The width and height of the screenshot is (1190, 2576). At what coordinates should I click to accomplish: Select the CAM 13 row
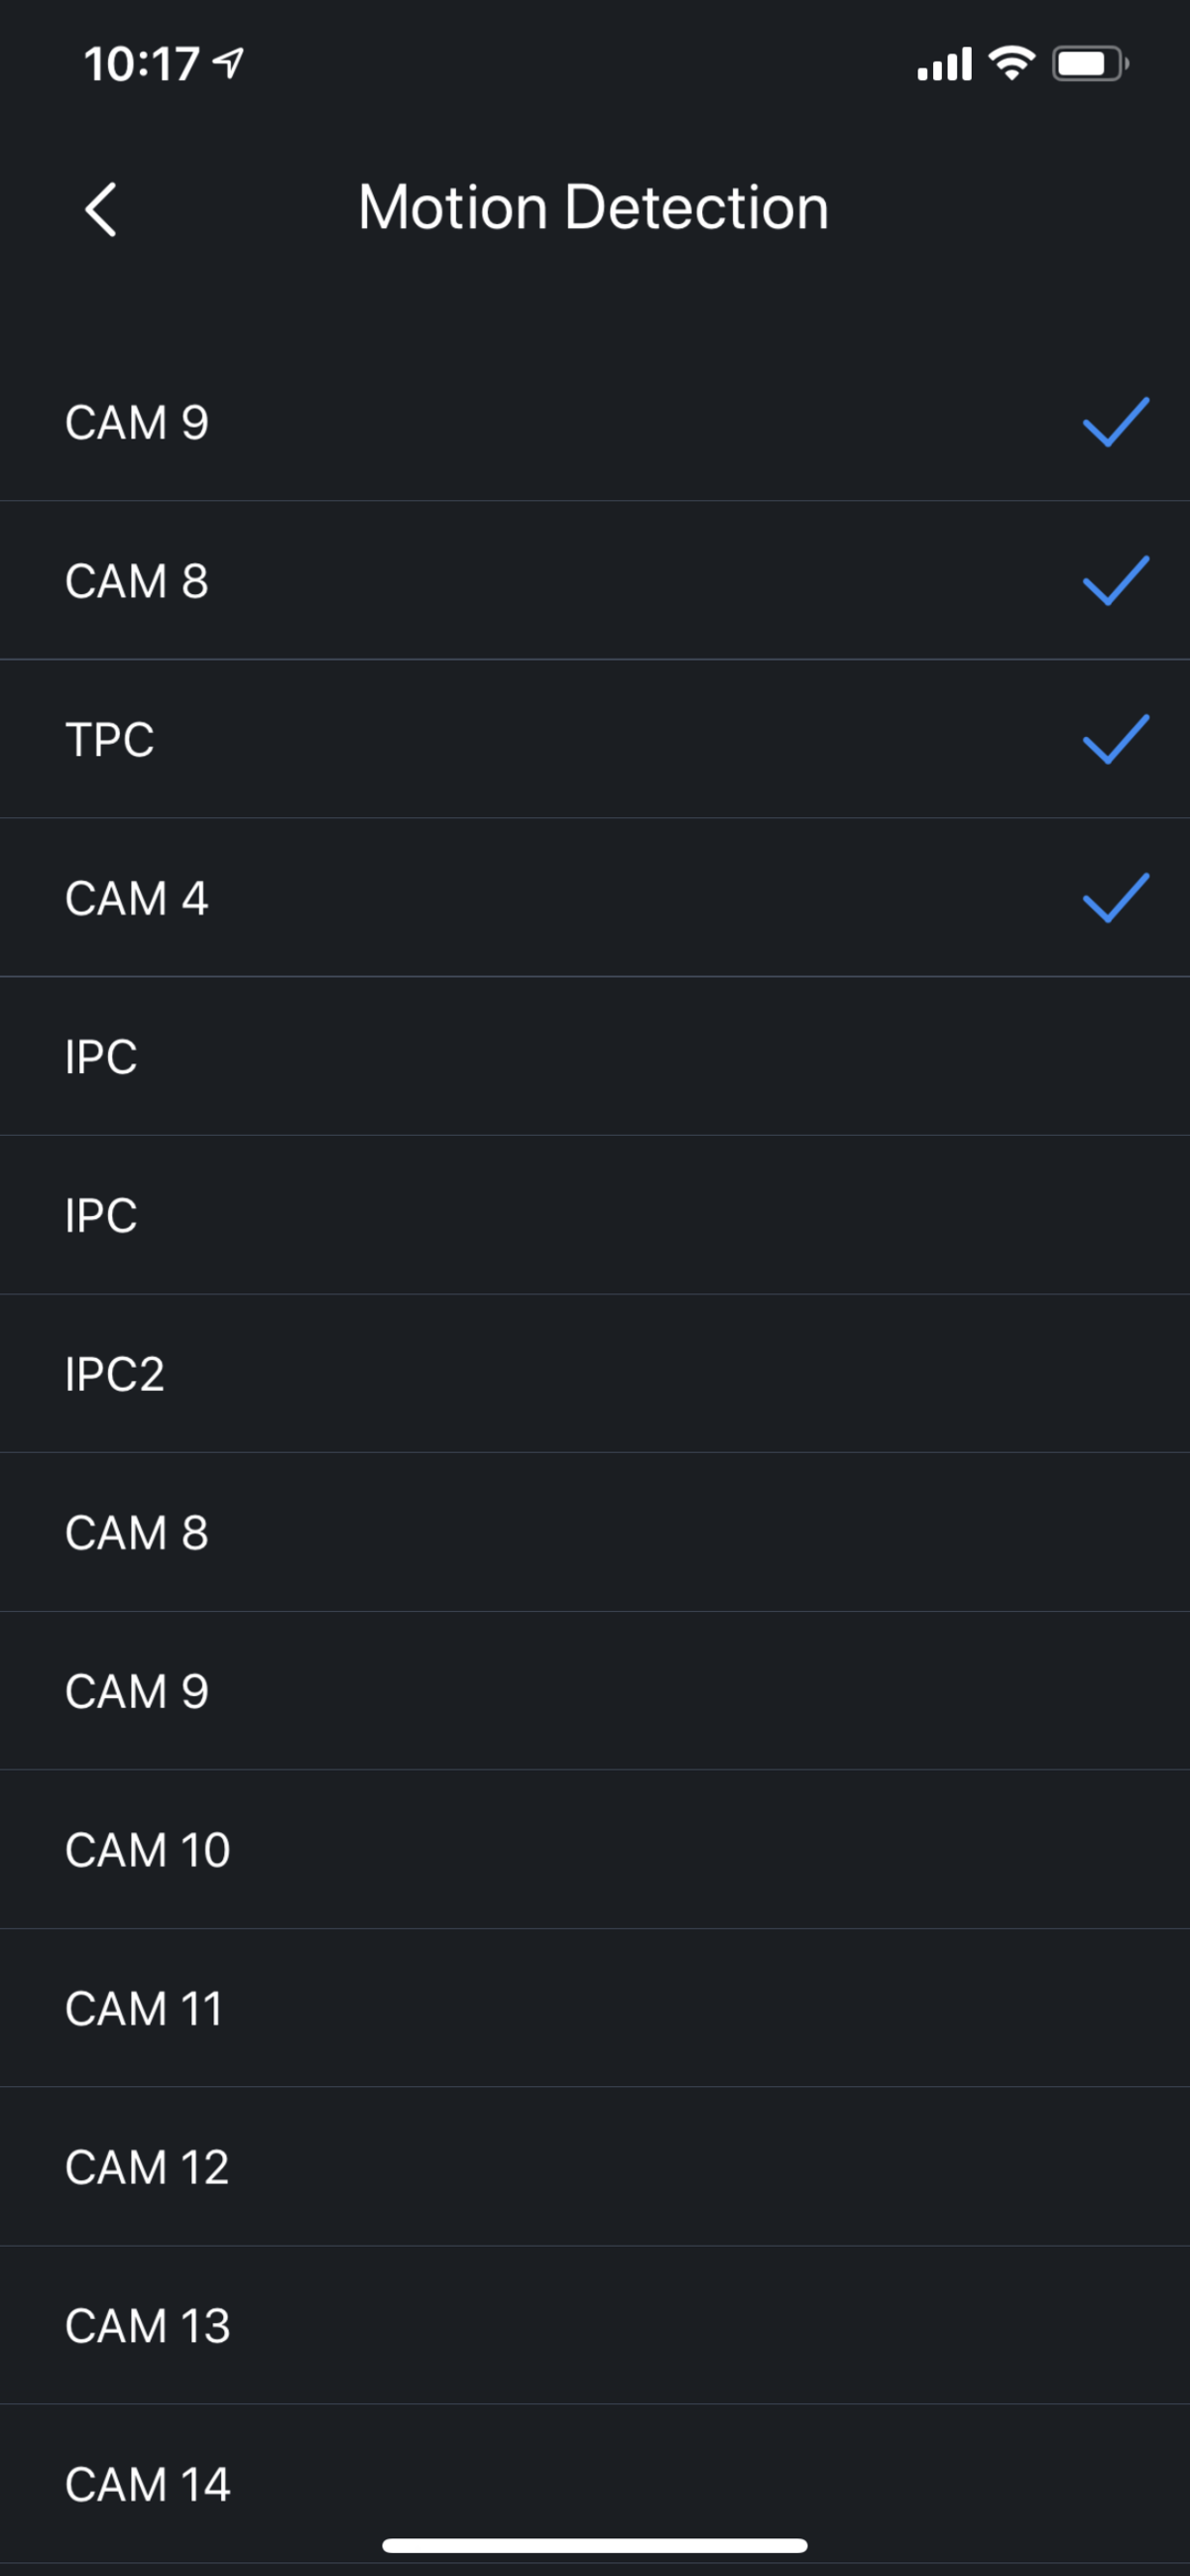pyautogui.click(x=595, y=2326)
